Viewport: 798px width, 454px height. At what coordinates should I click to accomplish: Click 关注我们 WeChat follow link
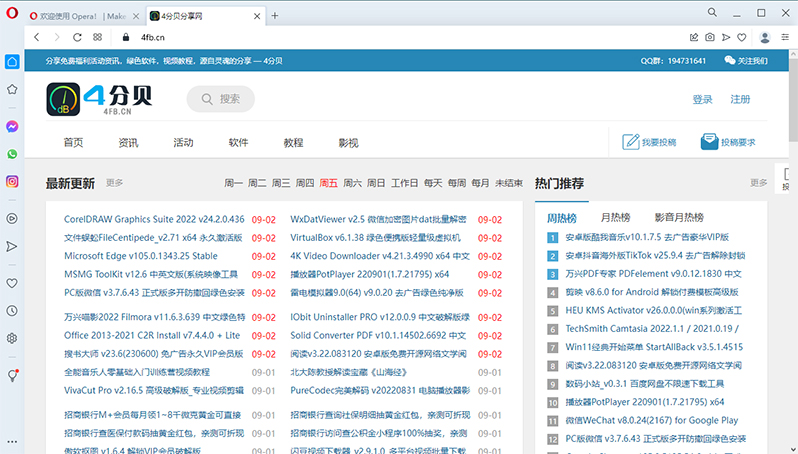point(746,61)
